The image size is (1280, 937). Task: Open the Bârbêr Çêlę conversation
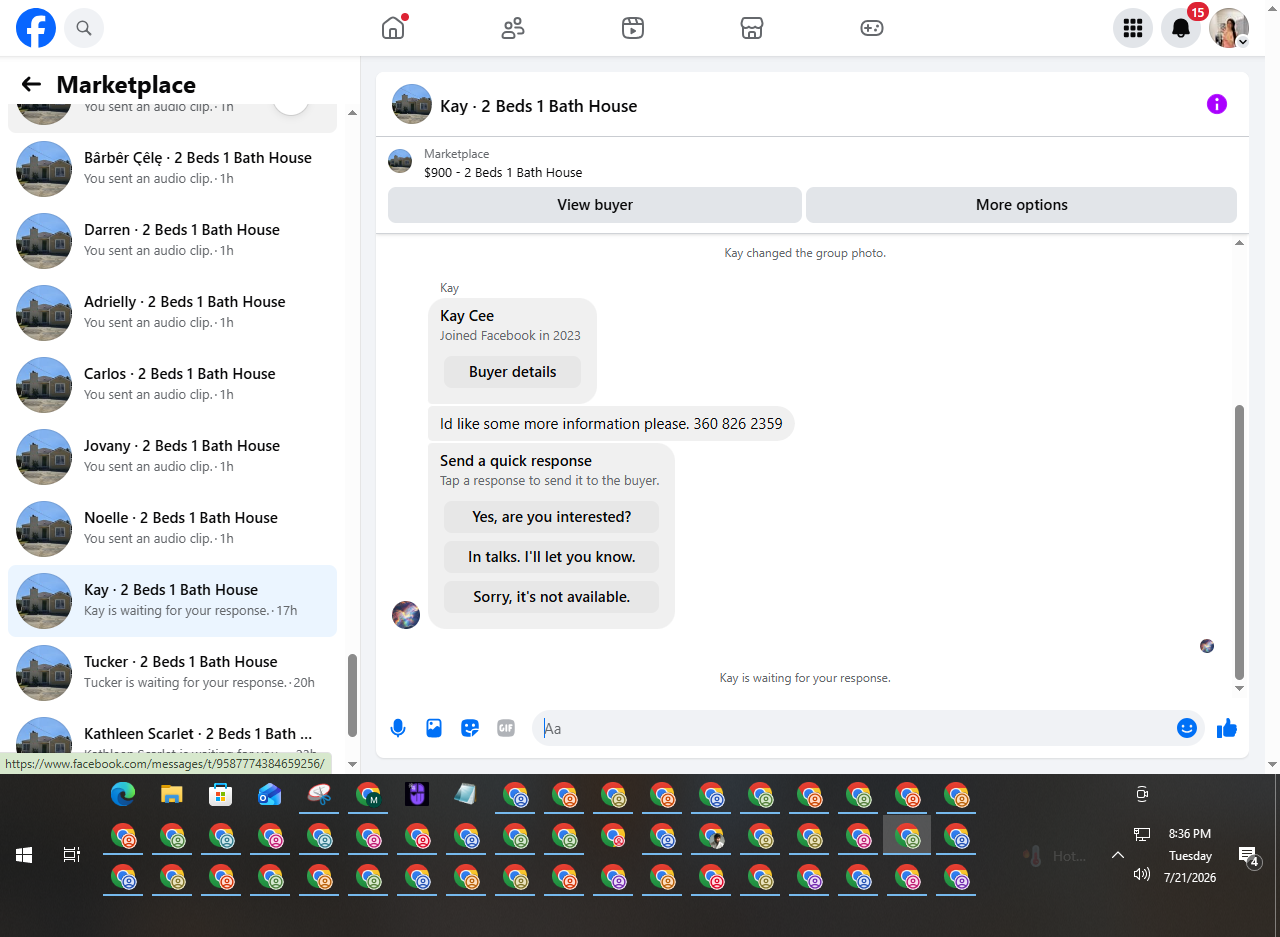coord(172,169)
